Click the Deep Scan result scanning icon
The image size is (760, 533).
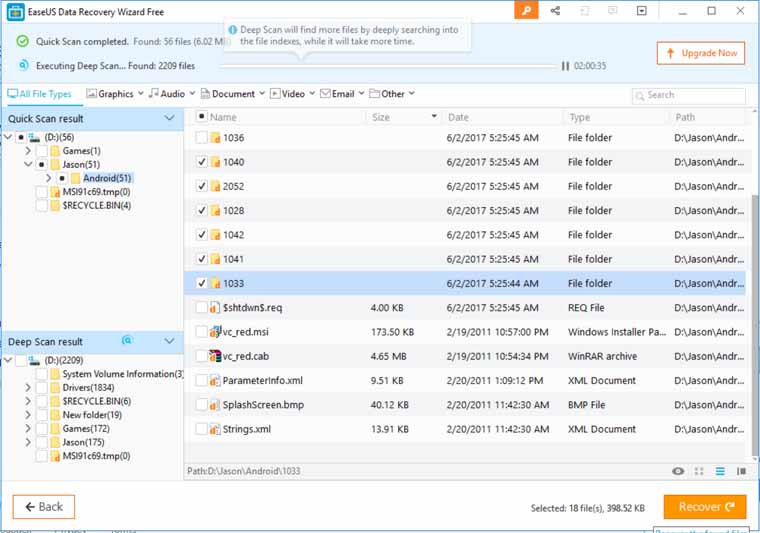tap(127, 341)
